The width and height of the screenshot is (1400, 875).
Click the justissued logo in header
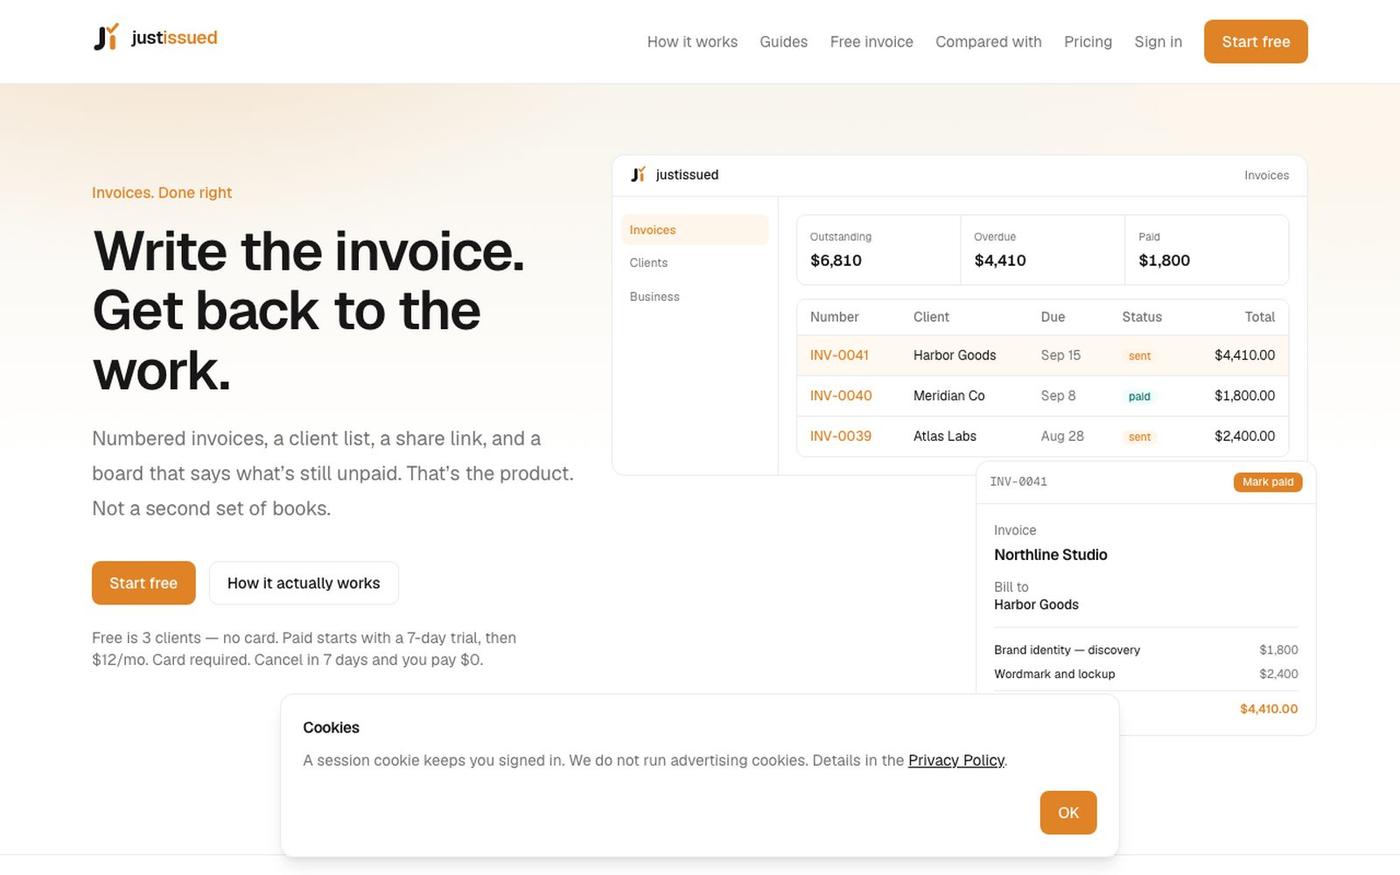click(155, 38)
